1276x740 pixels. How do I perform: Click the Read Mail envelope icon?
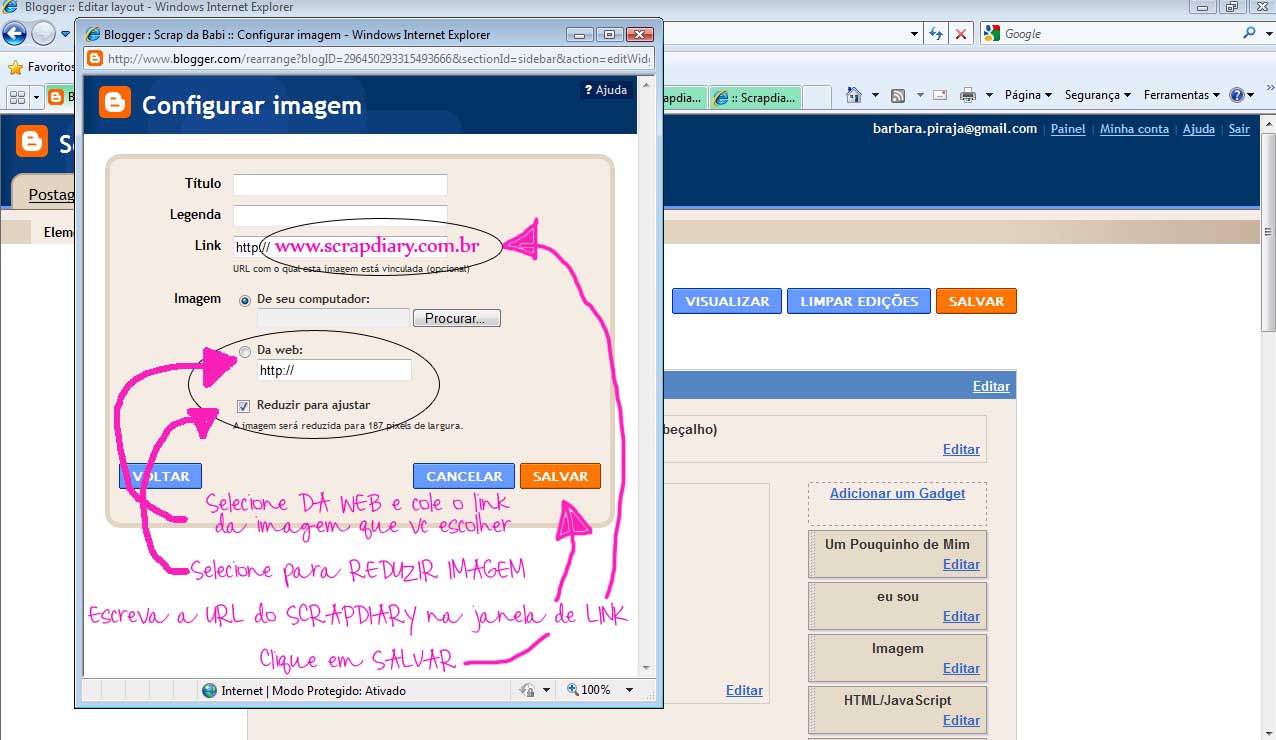[940, 95]
